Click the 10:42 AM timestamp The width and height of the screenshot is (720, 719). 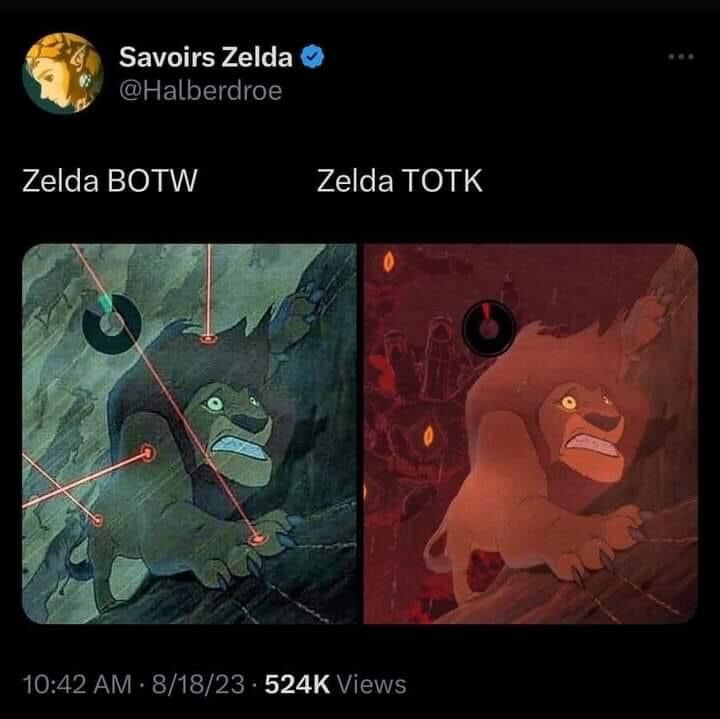click(x=77, y=684)
